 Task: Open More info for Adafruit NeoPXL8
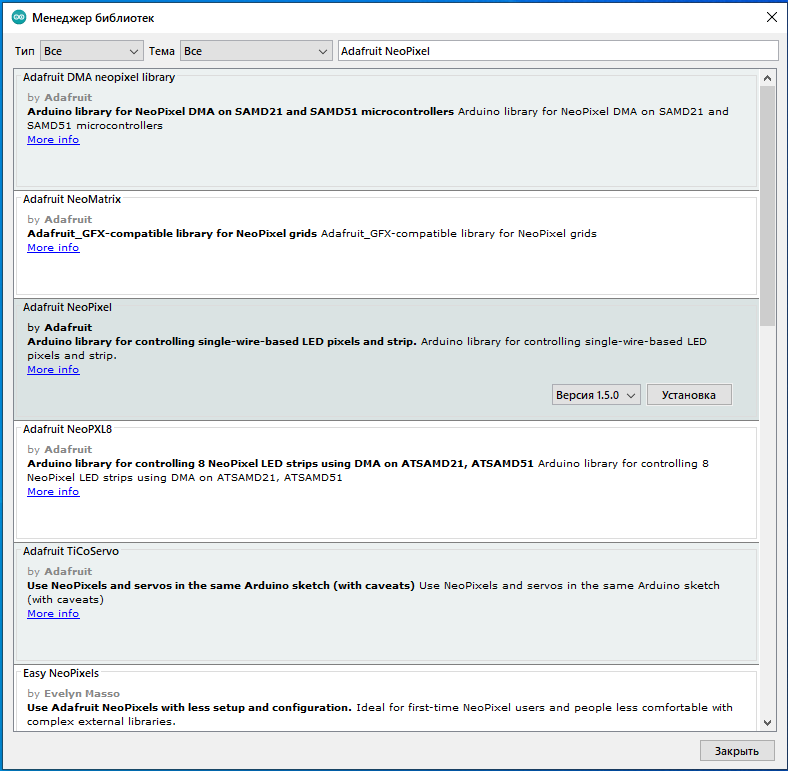pos(53,492)
